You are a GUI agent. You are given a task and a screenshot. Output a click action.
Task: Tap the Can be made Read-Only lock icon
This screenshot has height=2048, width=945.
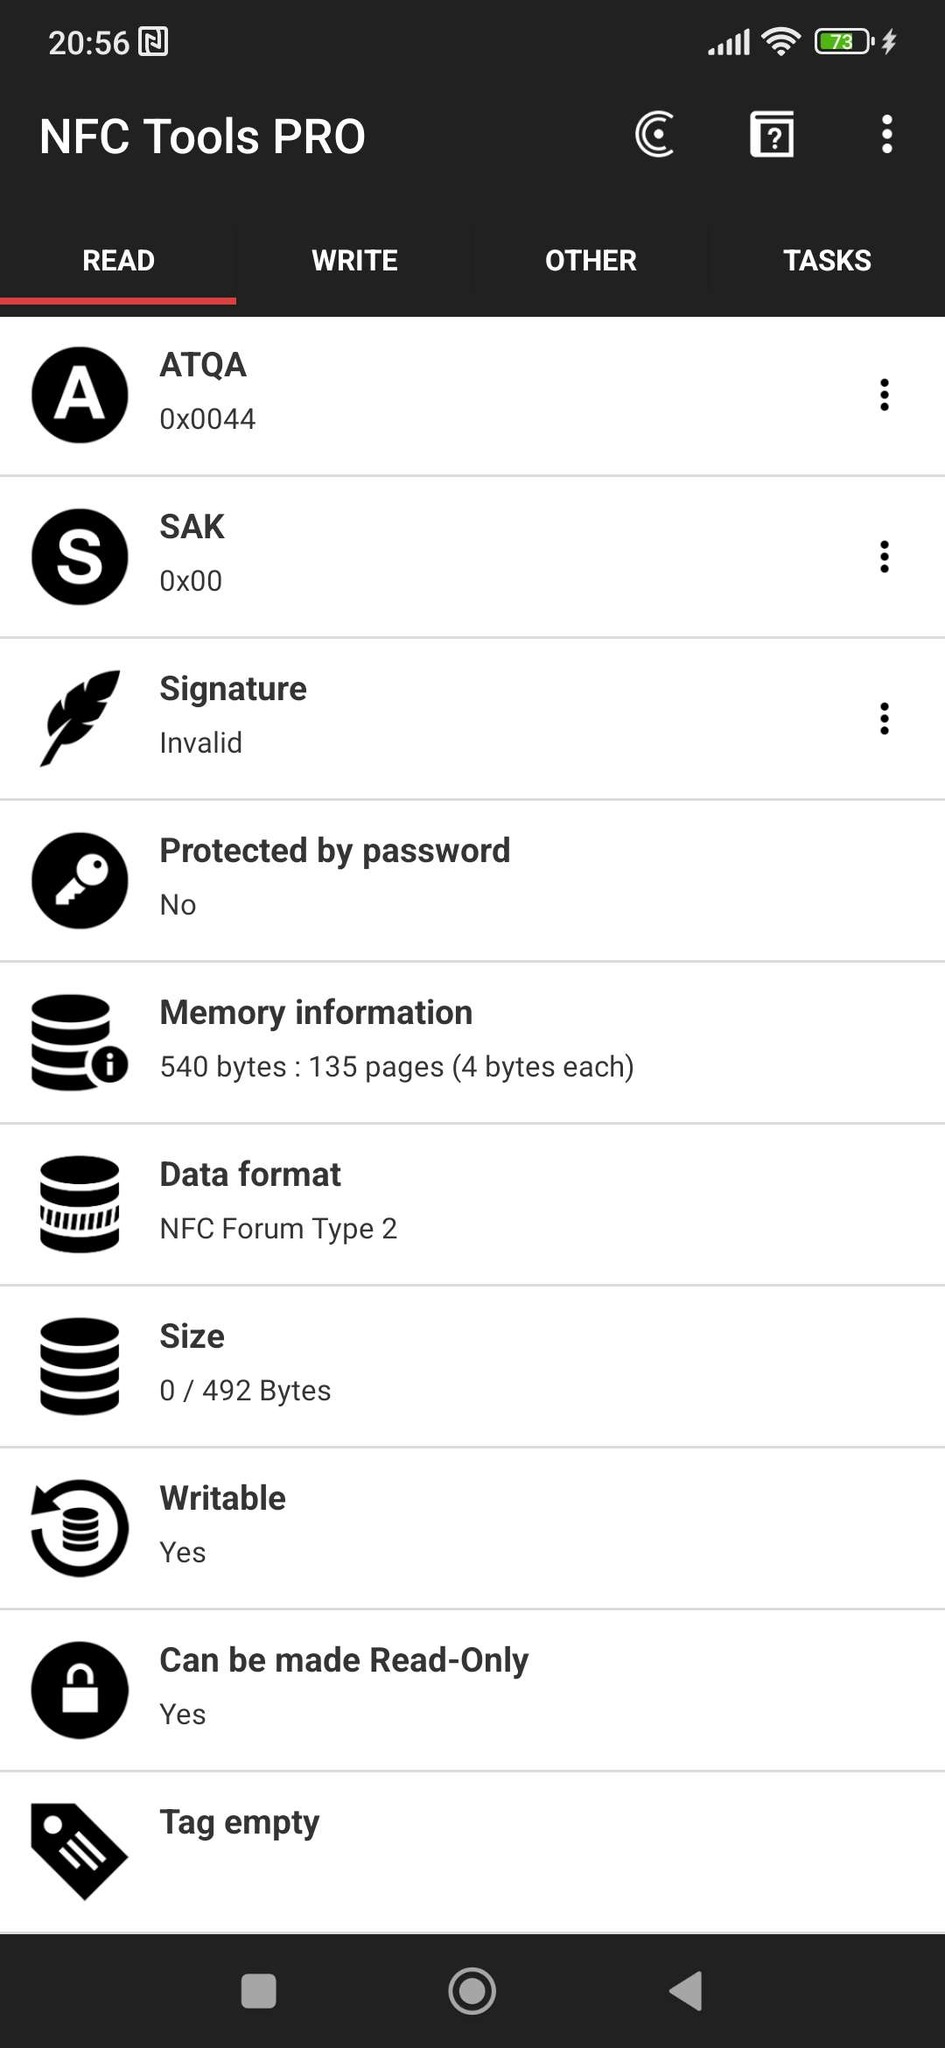click(x=80, y=1691)
